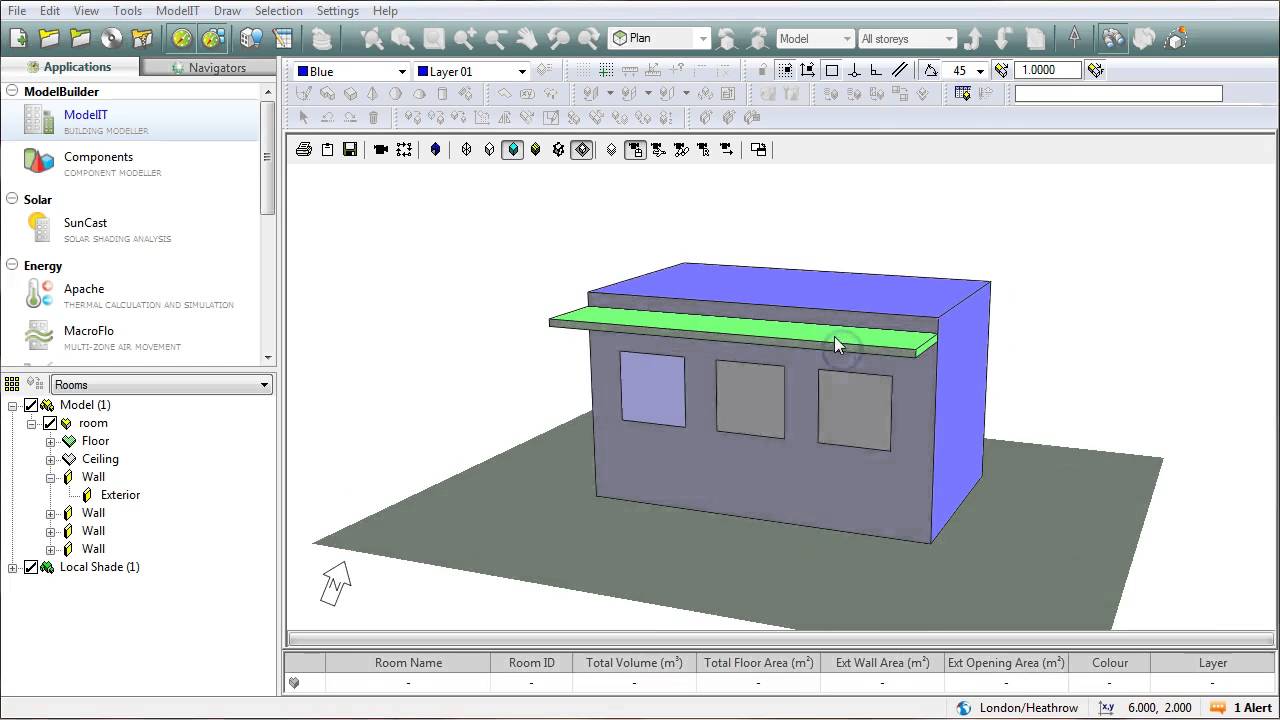Open the Tools menu
1280x720 pixels.
pyautogui.click(x=127, y=10)
